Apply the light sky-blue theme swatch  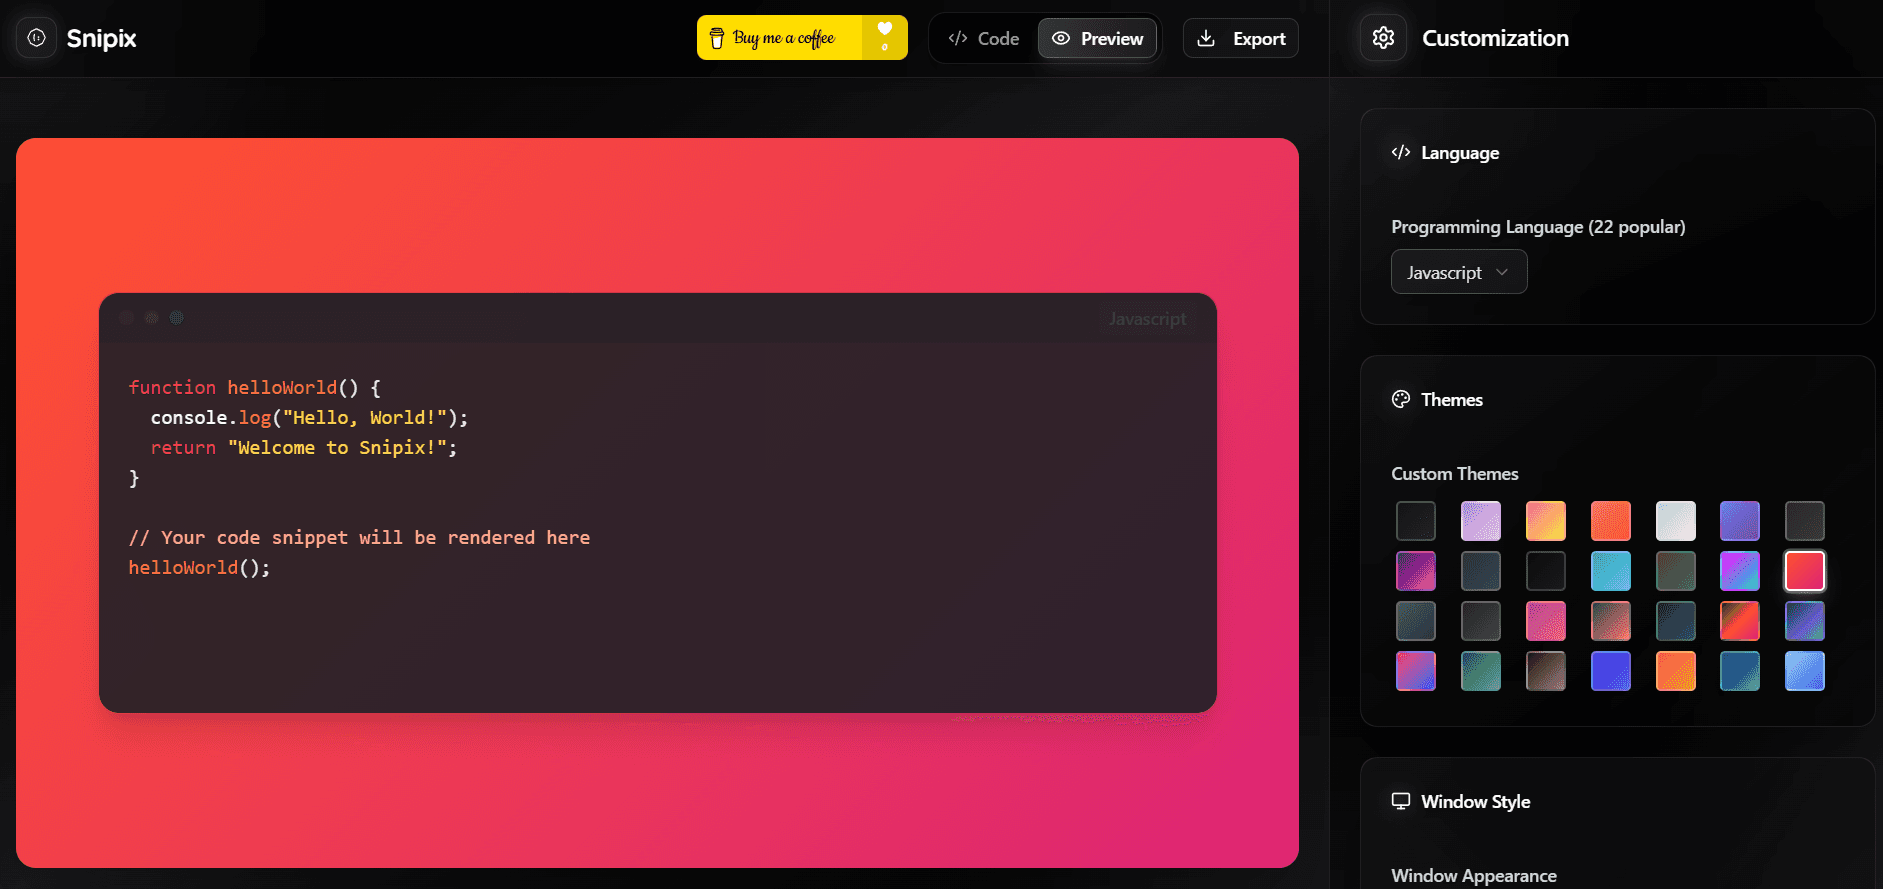1805,671
